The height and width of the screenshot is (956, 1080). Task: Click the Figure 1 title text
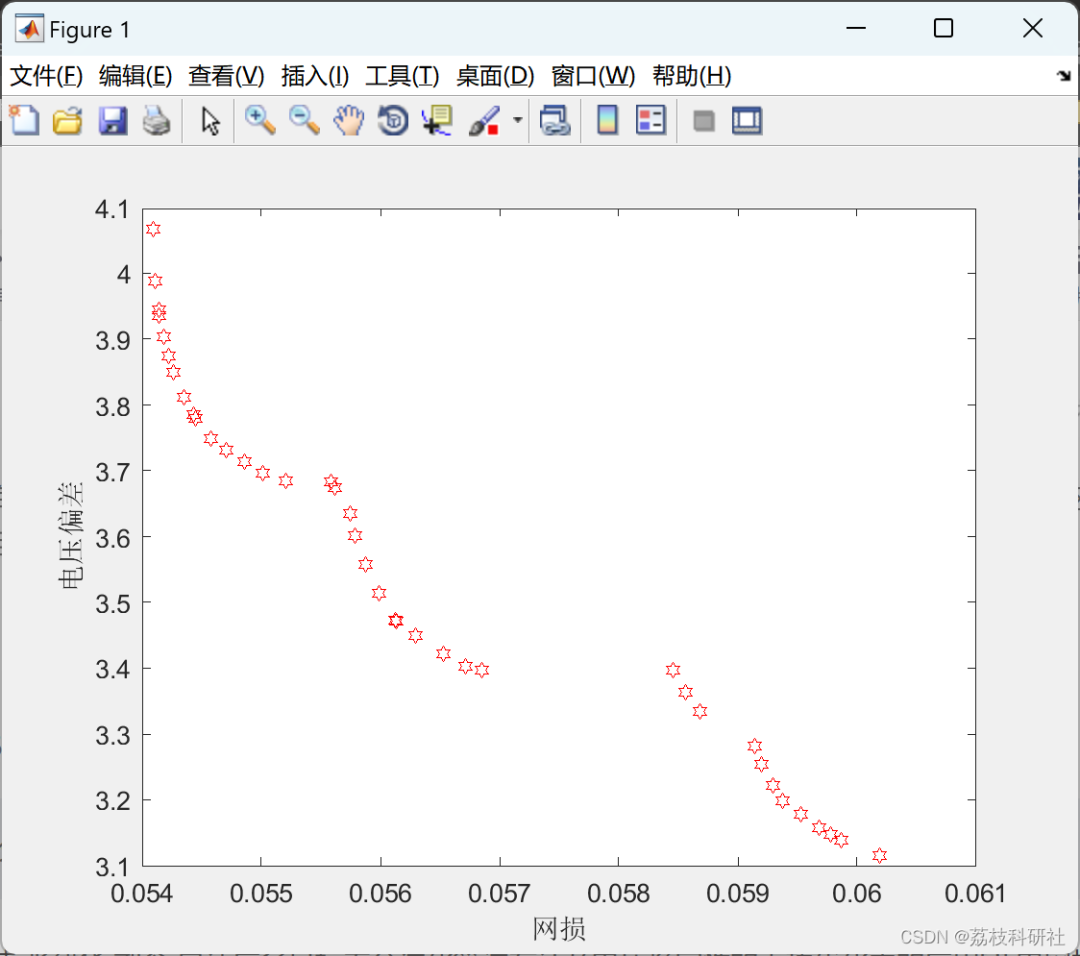[90, 30]
